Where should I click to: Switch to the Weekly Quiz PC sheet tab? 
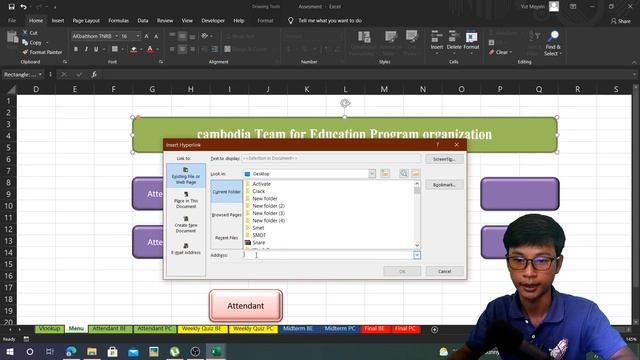click(x=253, y=329)
